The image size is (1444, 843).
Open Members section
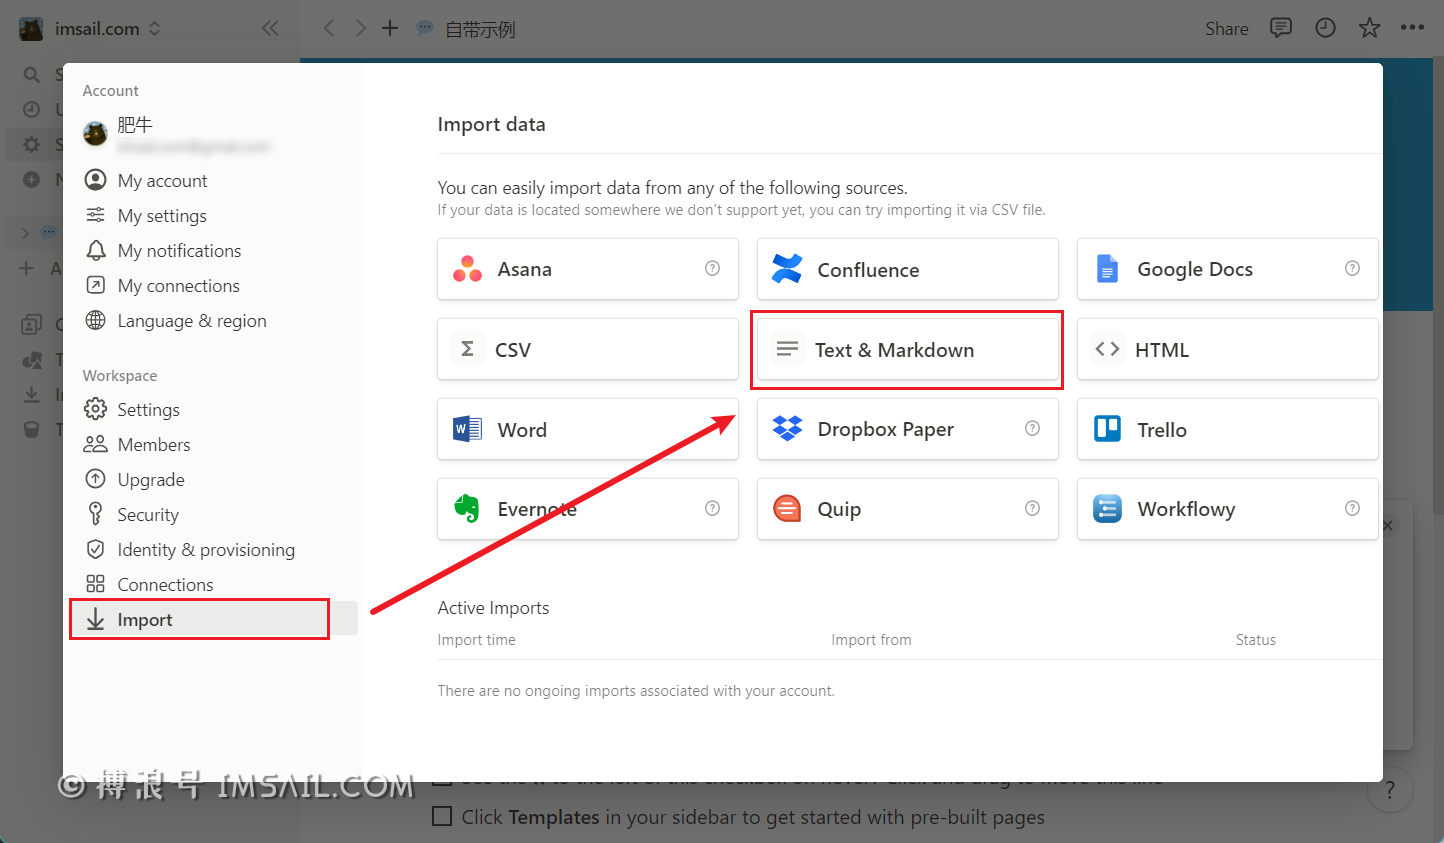(213, 444)
